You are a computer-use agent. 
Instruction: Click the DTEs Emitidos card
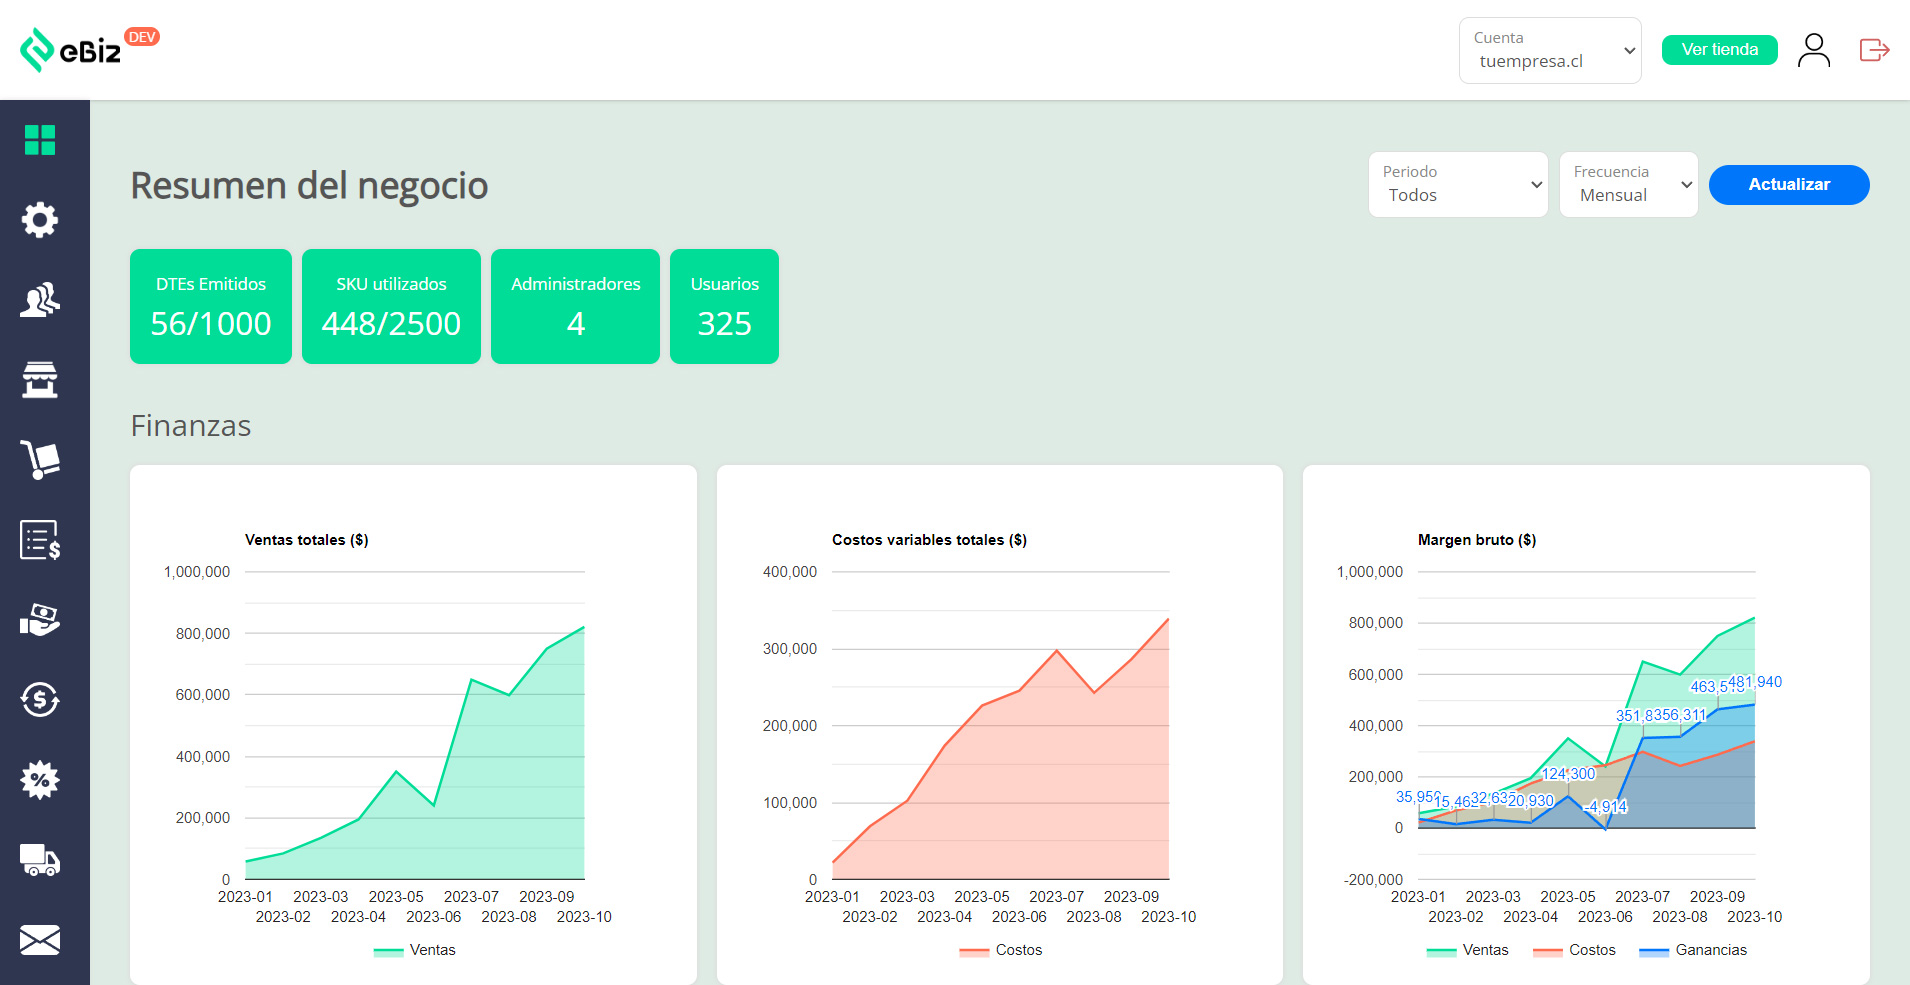(x=211, y=306)
